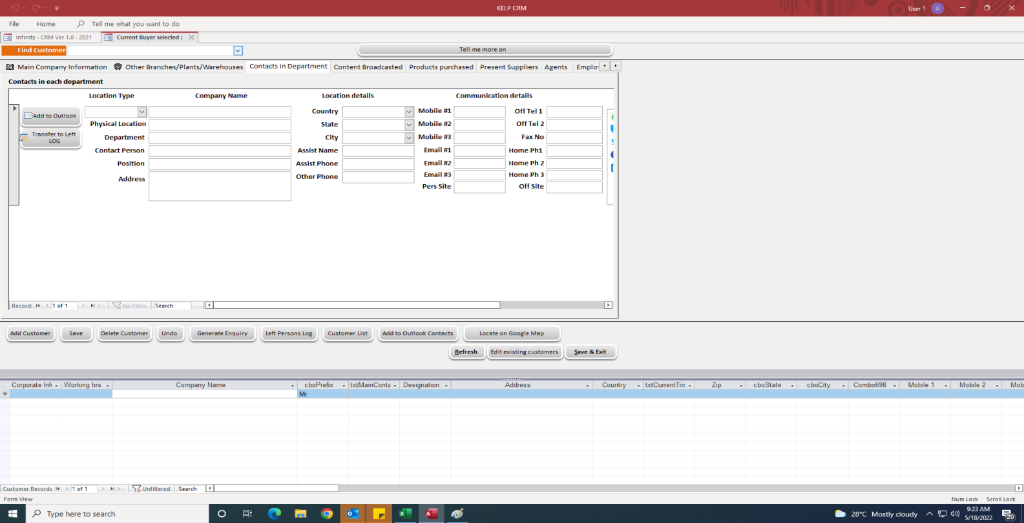Viewport: 1024px width, 523px height.
Task: Open the Country dropdown list
Action: pyautogui.click(x=409, y=112)
